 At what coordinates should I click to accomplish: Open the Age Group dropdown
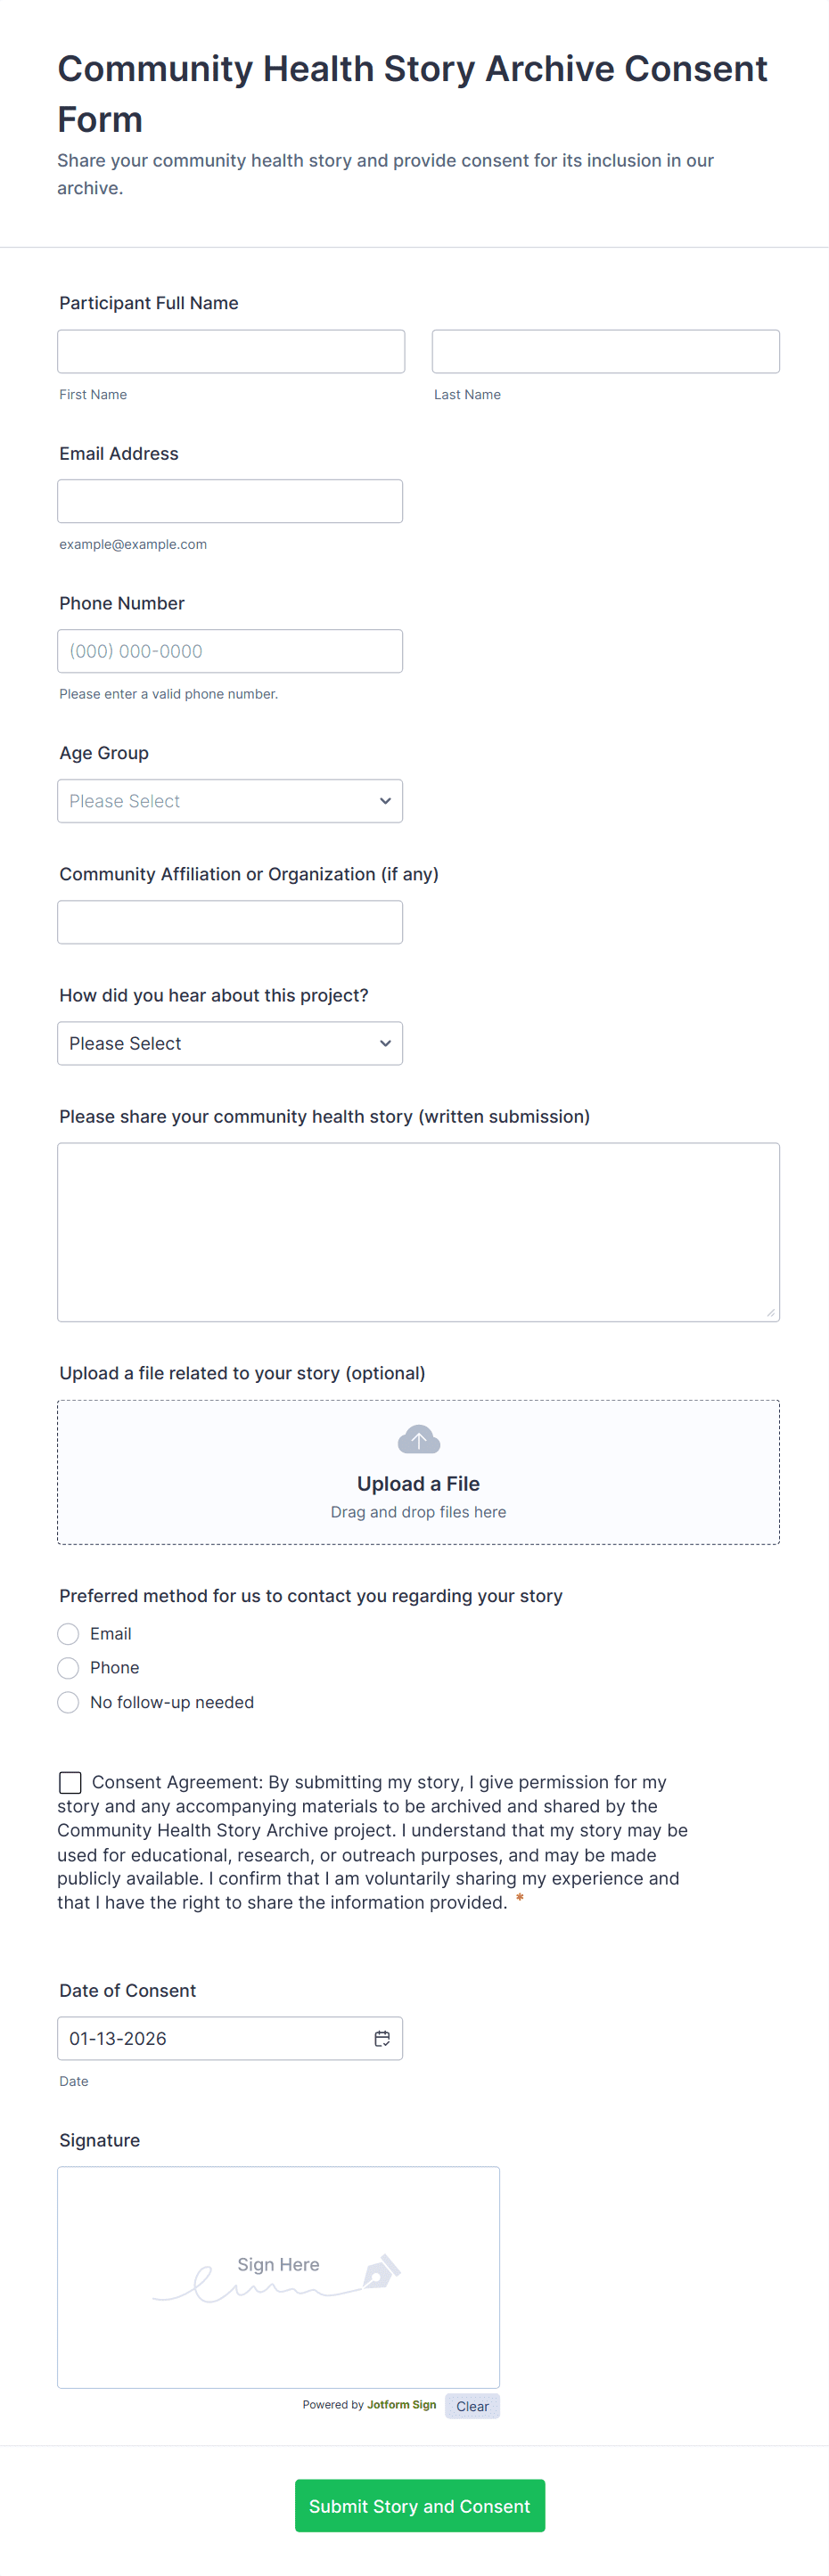click(x=230, y=800)
